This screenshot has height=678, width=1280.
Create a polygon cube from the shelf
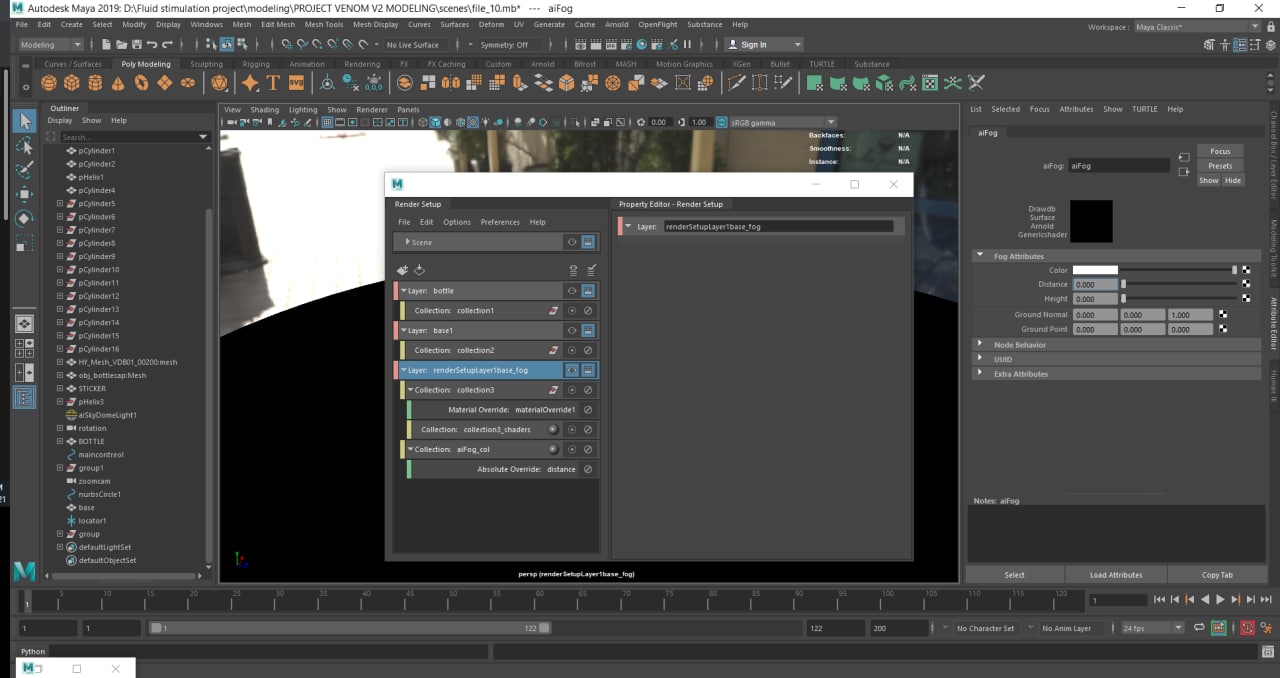point(74,83)
